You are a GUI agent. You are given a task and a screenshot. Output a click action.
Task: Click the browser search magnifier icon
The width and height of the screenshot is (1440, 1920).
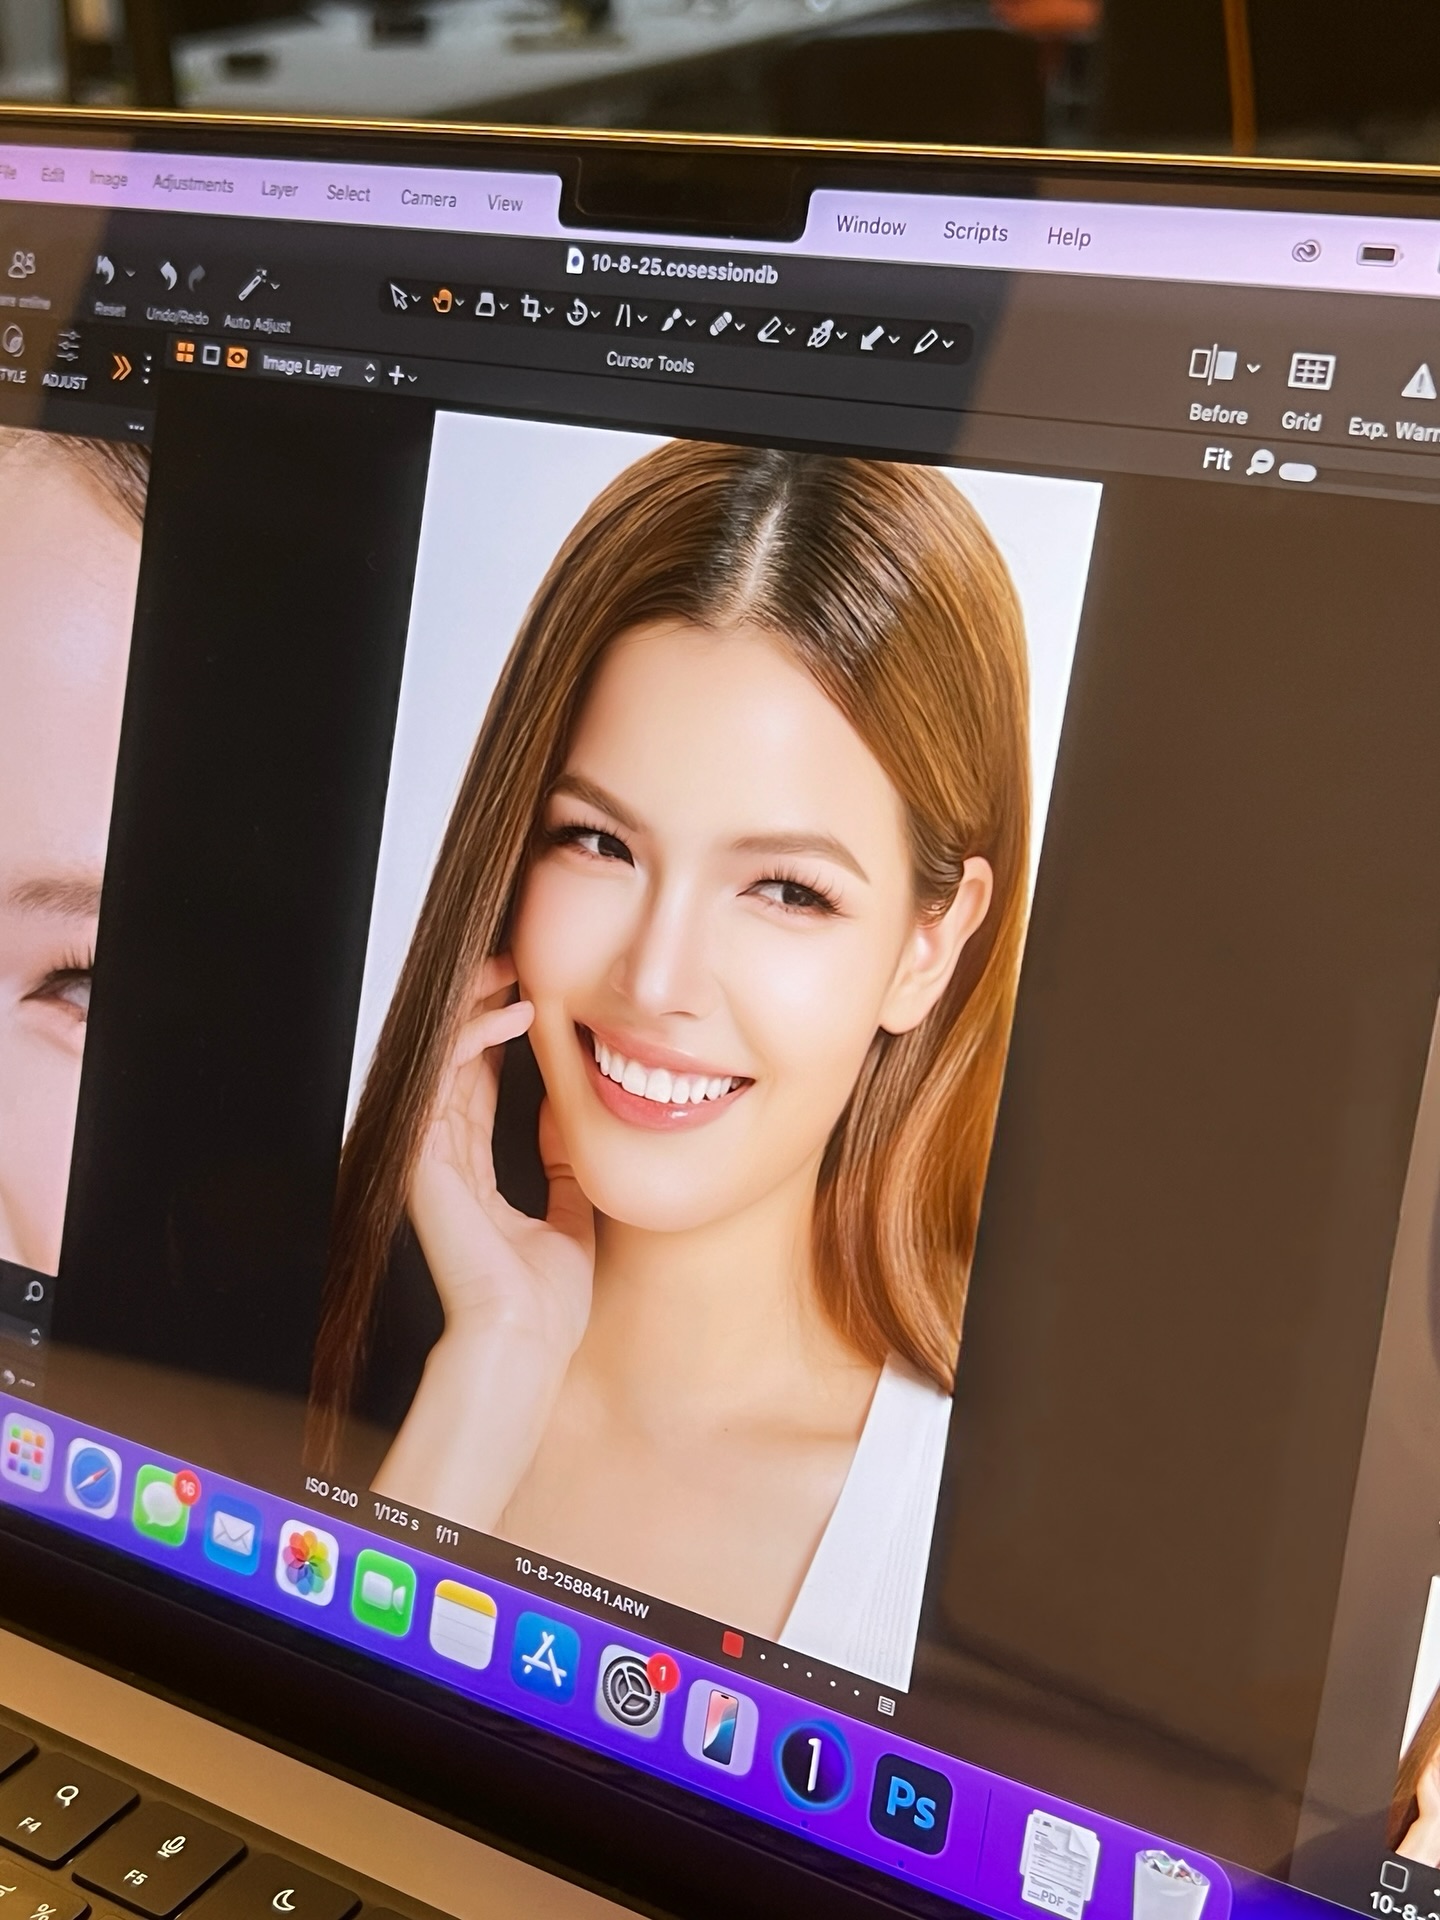coord(34,1292)
